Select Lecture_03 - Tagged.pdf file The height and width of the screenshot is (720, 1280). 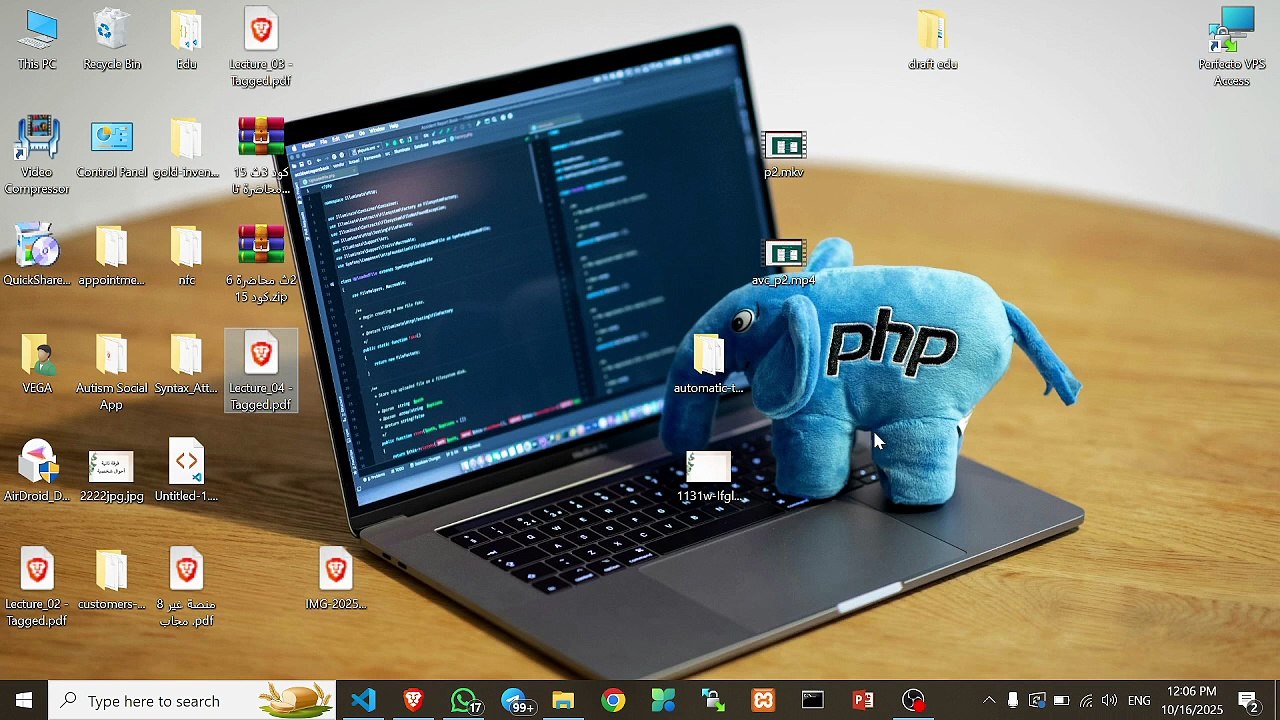[x=261, y=48]
